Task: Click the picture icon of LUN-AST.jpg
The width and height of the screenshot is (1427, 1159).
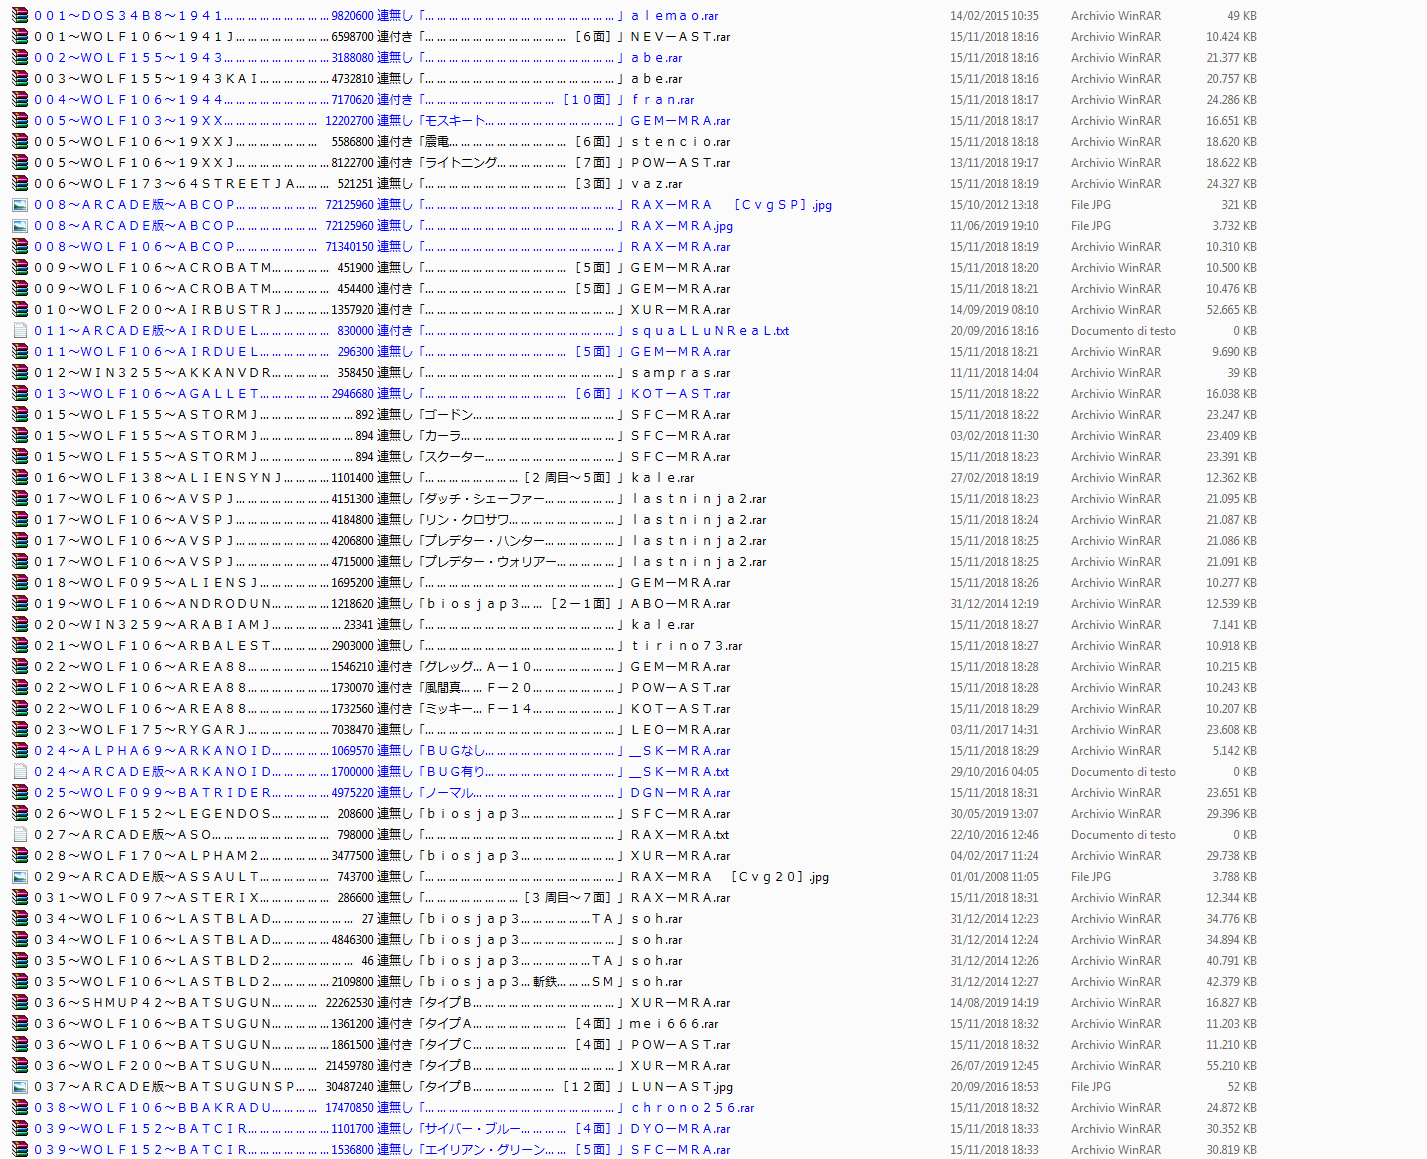Action: click(20, 1087)
